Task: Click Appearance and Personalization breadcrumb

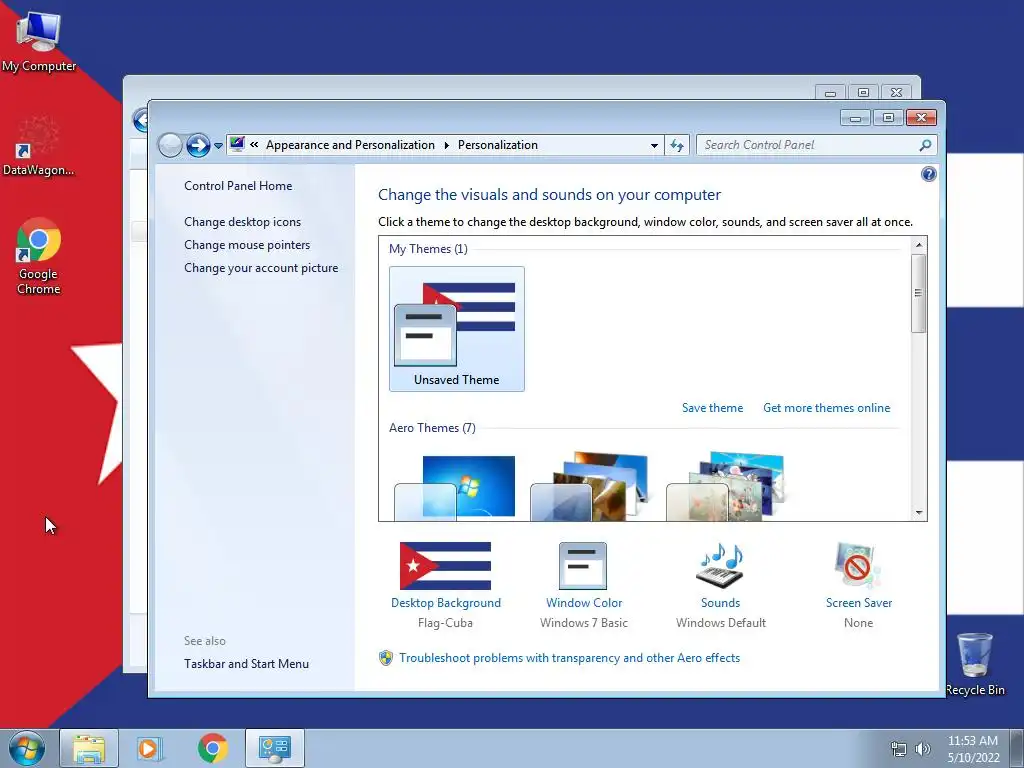Action: pyautogui.click(x=350, y=145)
